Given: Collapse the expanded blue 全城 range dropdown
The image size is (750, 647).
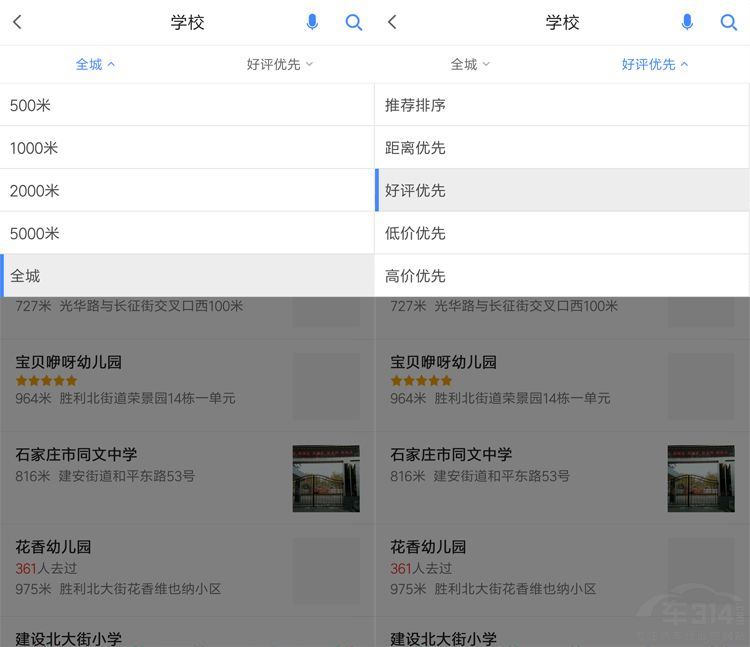Looking at the screenshot, I should coord(95,64).
